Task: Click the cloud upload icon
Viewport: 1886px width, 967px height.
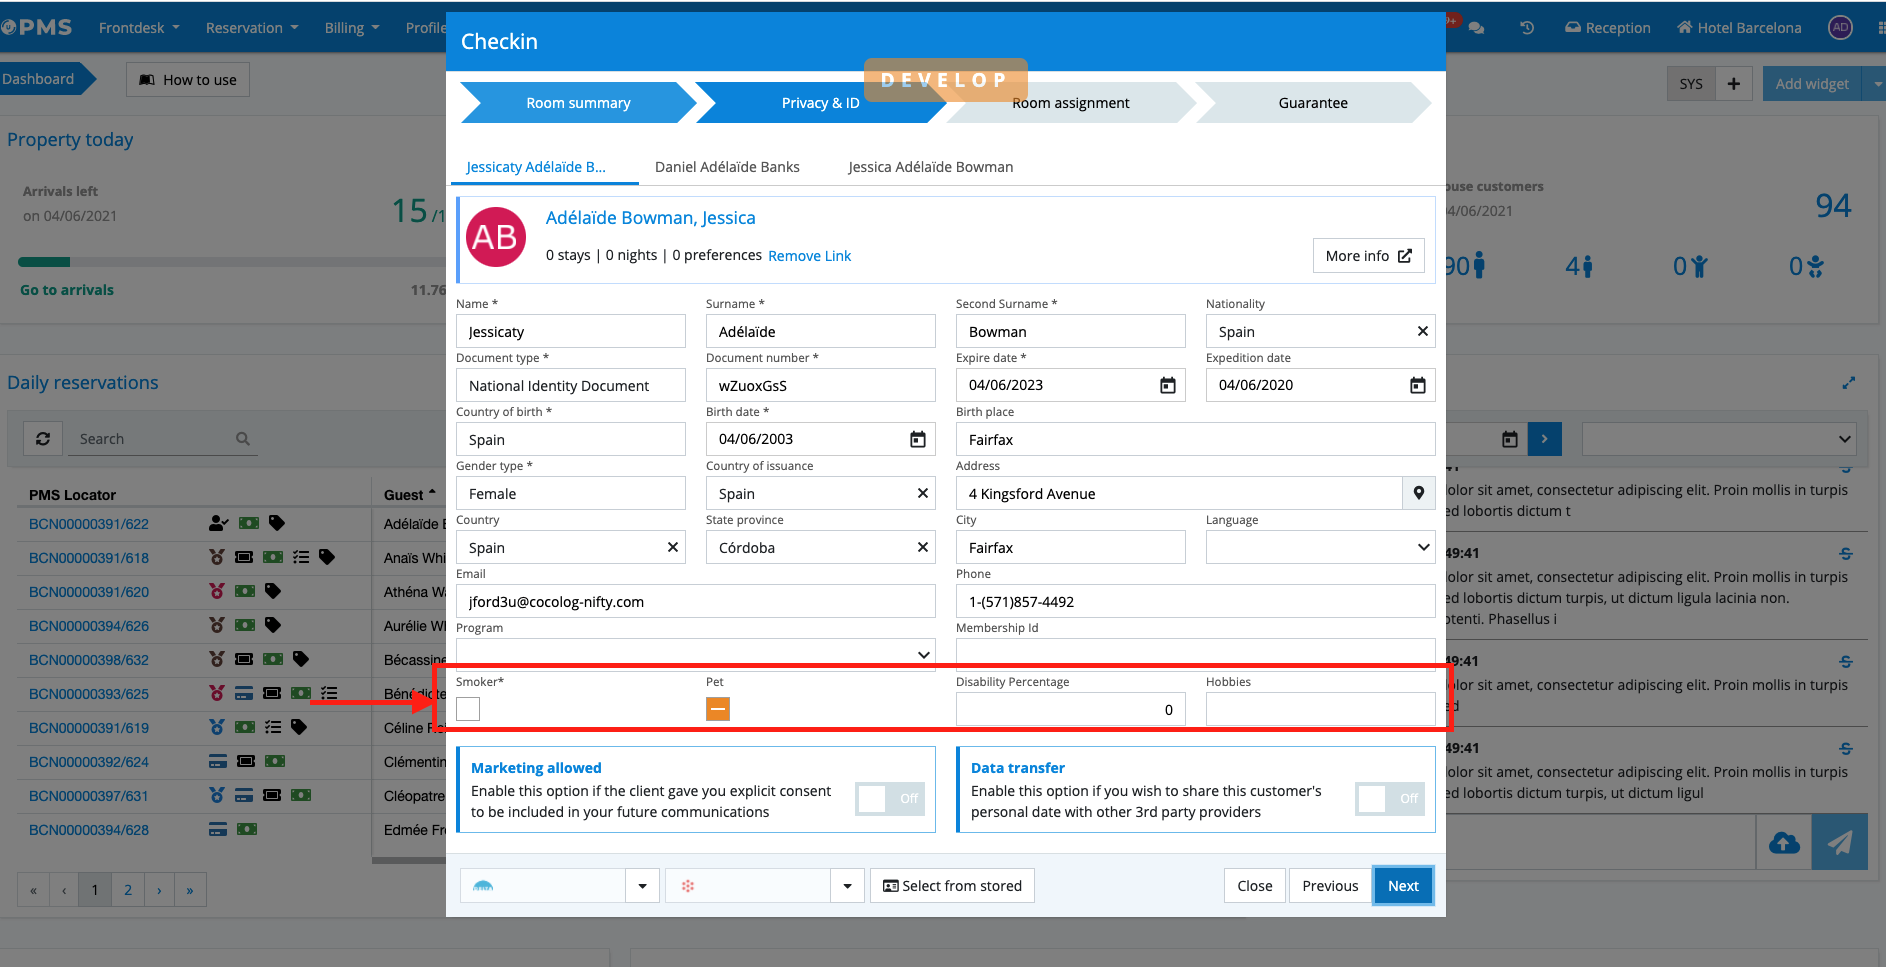Action: click(x=1784, y=842)
